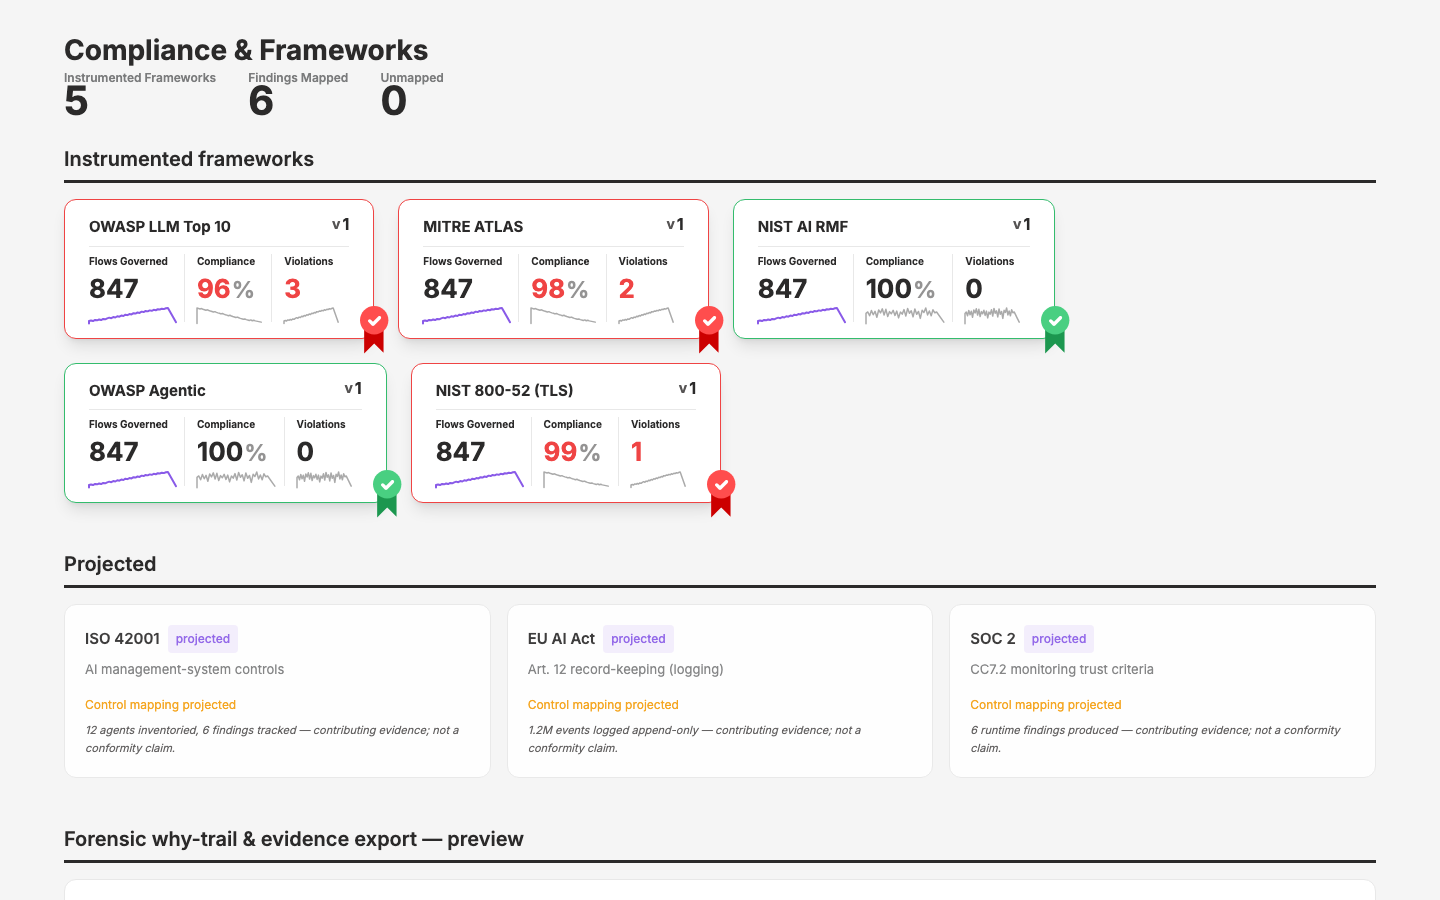Open the OWASP LLM Top 10 framework title
Screen dimensions: 1440x900
(160, 227)
